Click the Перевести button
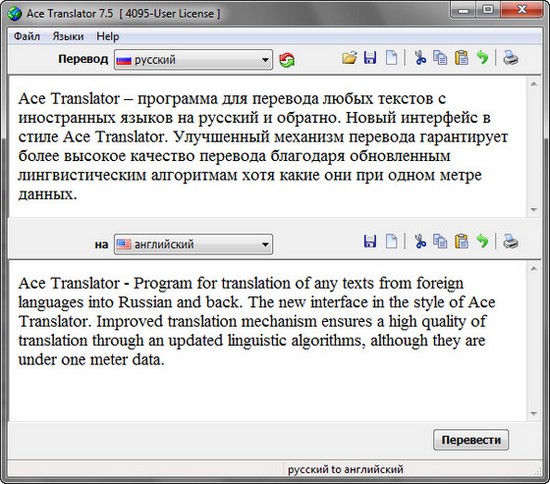The height and width of the screenshot is (484, 550). click(471, 440)
